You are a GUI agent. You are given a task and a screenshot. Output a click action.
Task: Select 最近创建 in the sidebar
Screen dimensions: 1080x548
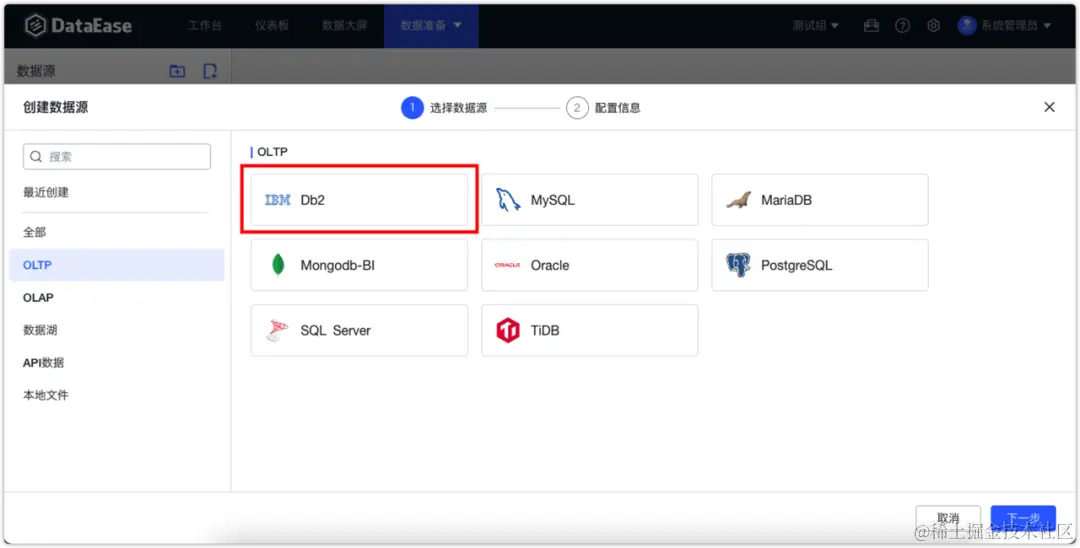pos(46,192)
